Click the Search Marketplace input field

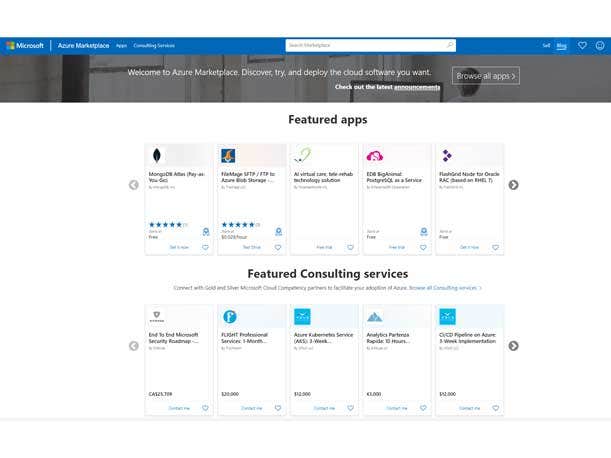(365, 45)
